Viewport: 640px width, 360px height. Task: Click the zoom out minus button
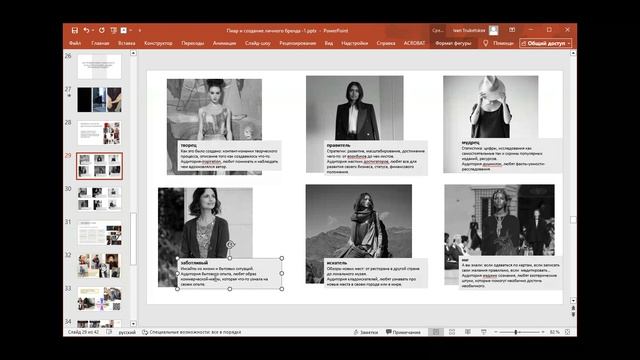(496, 332)
